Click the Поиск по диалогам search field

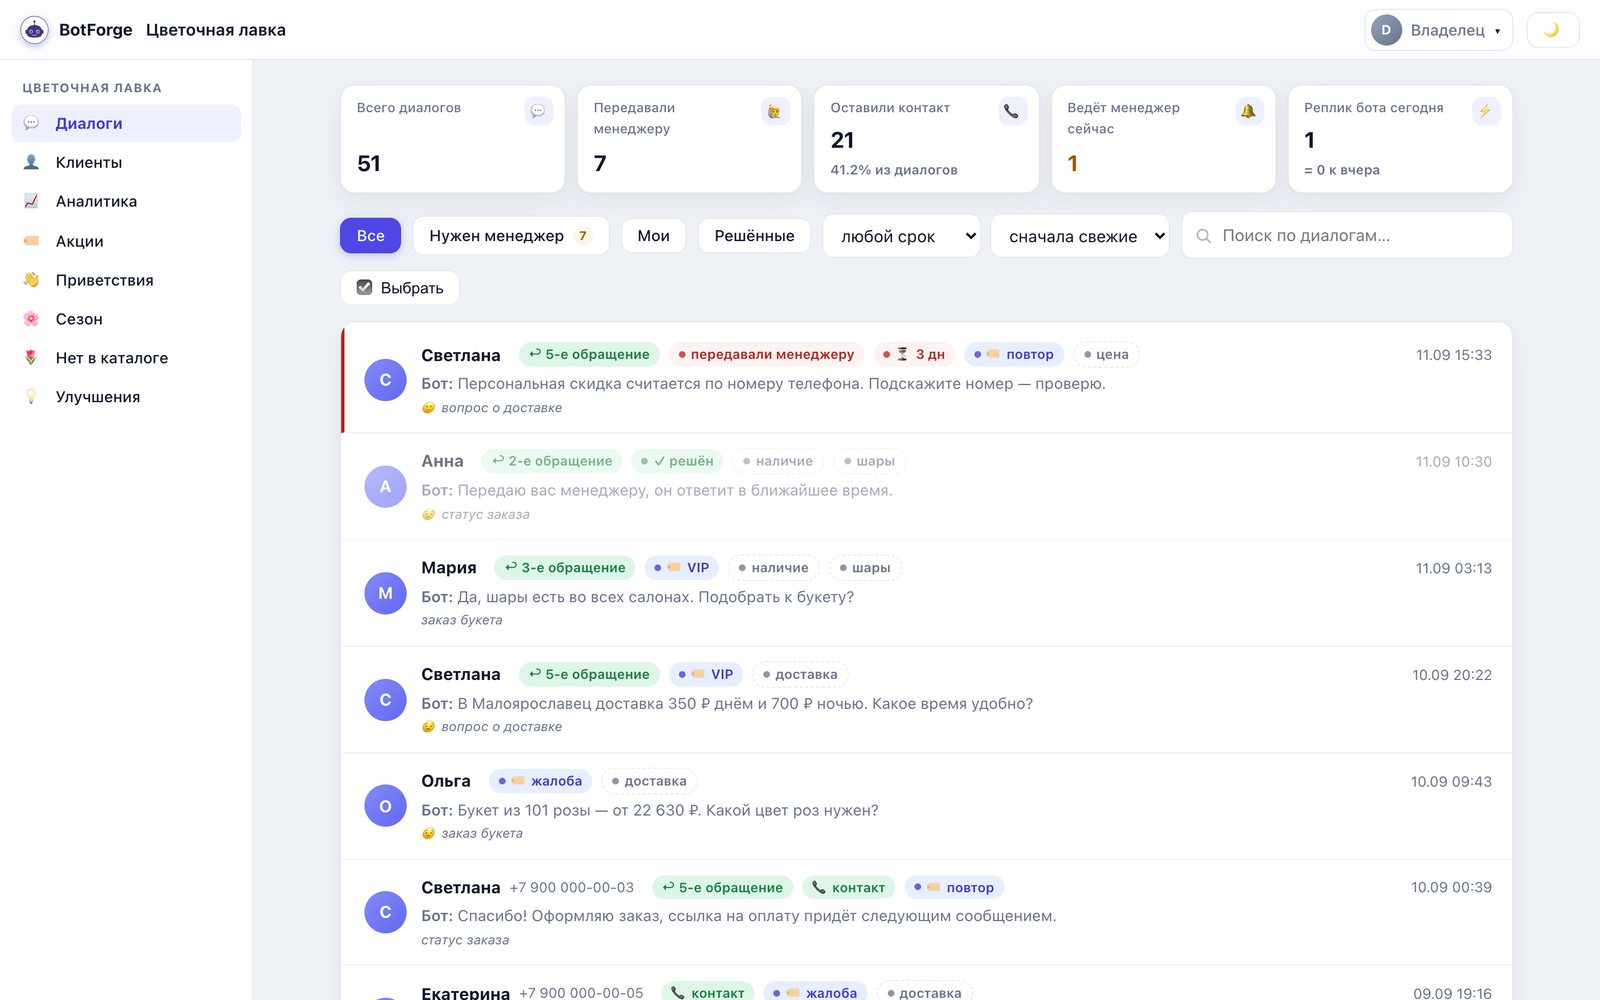click(x=1346, y=236)
